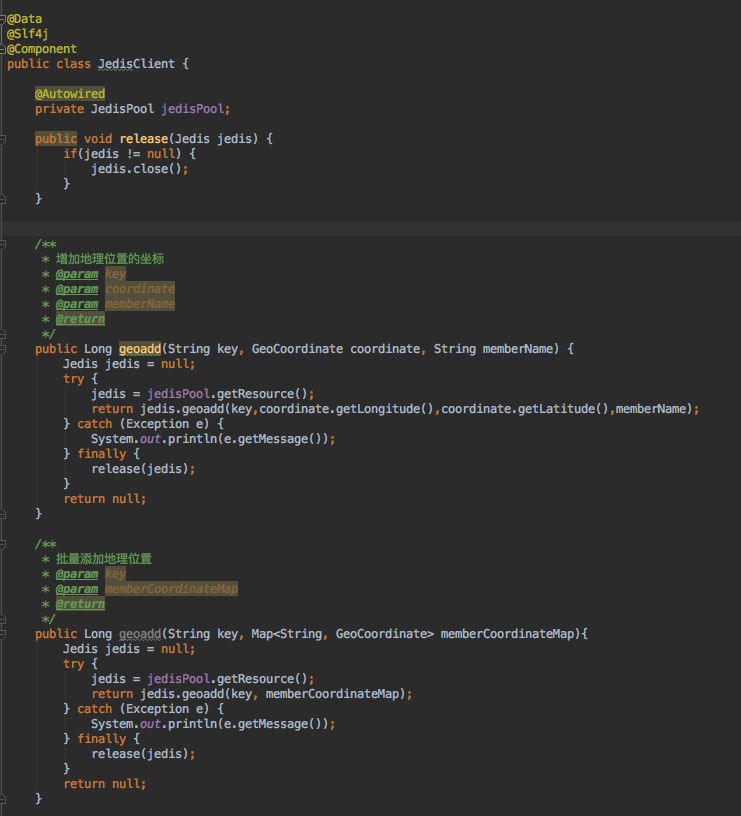Click the comment 批量添加地理位置
The image size is (741, 816).
(104, 559)
